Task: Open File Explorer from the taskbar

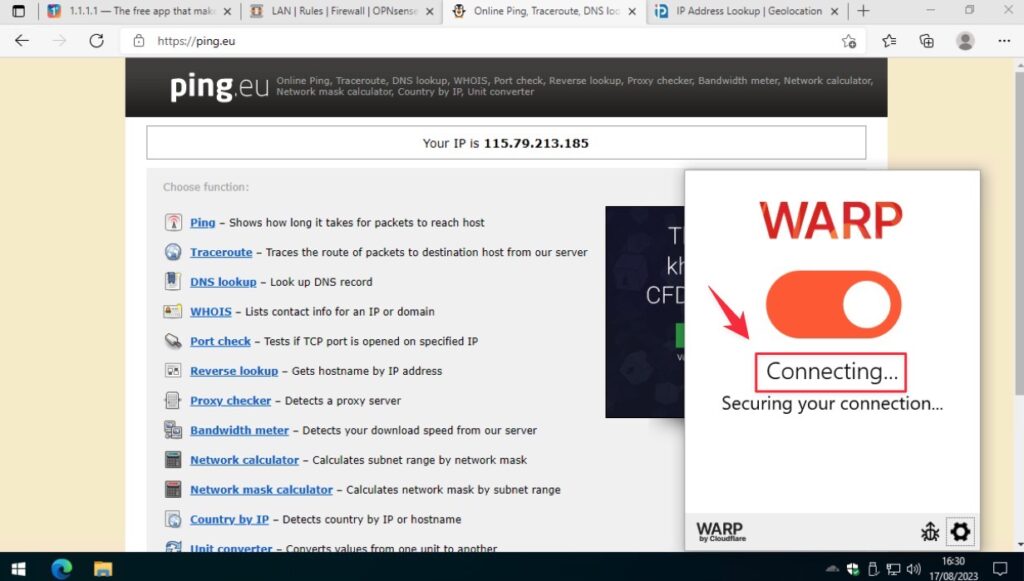Action: coord(103,568)
